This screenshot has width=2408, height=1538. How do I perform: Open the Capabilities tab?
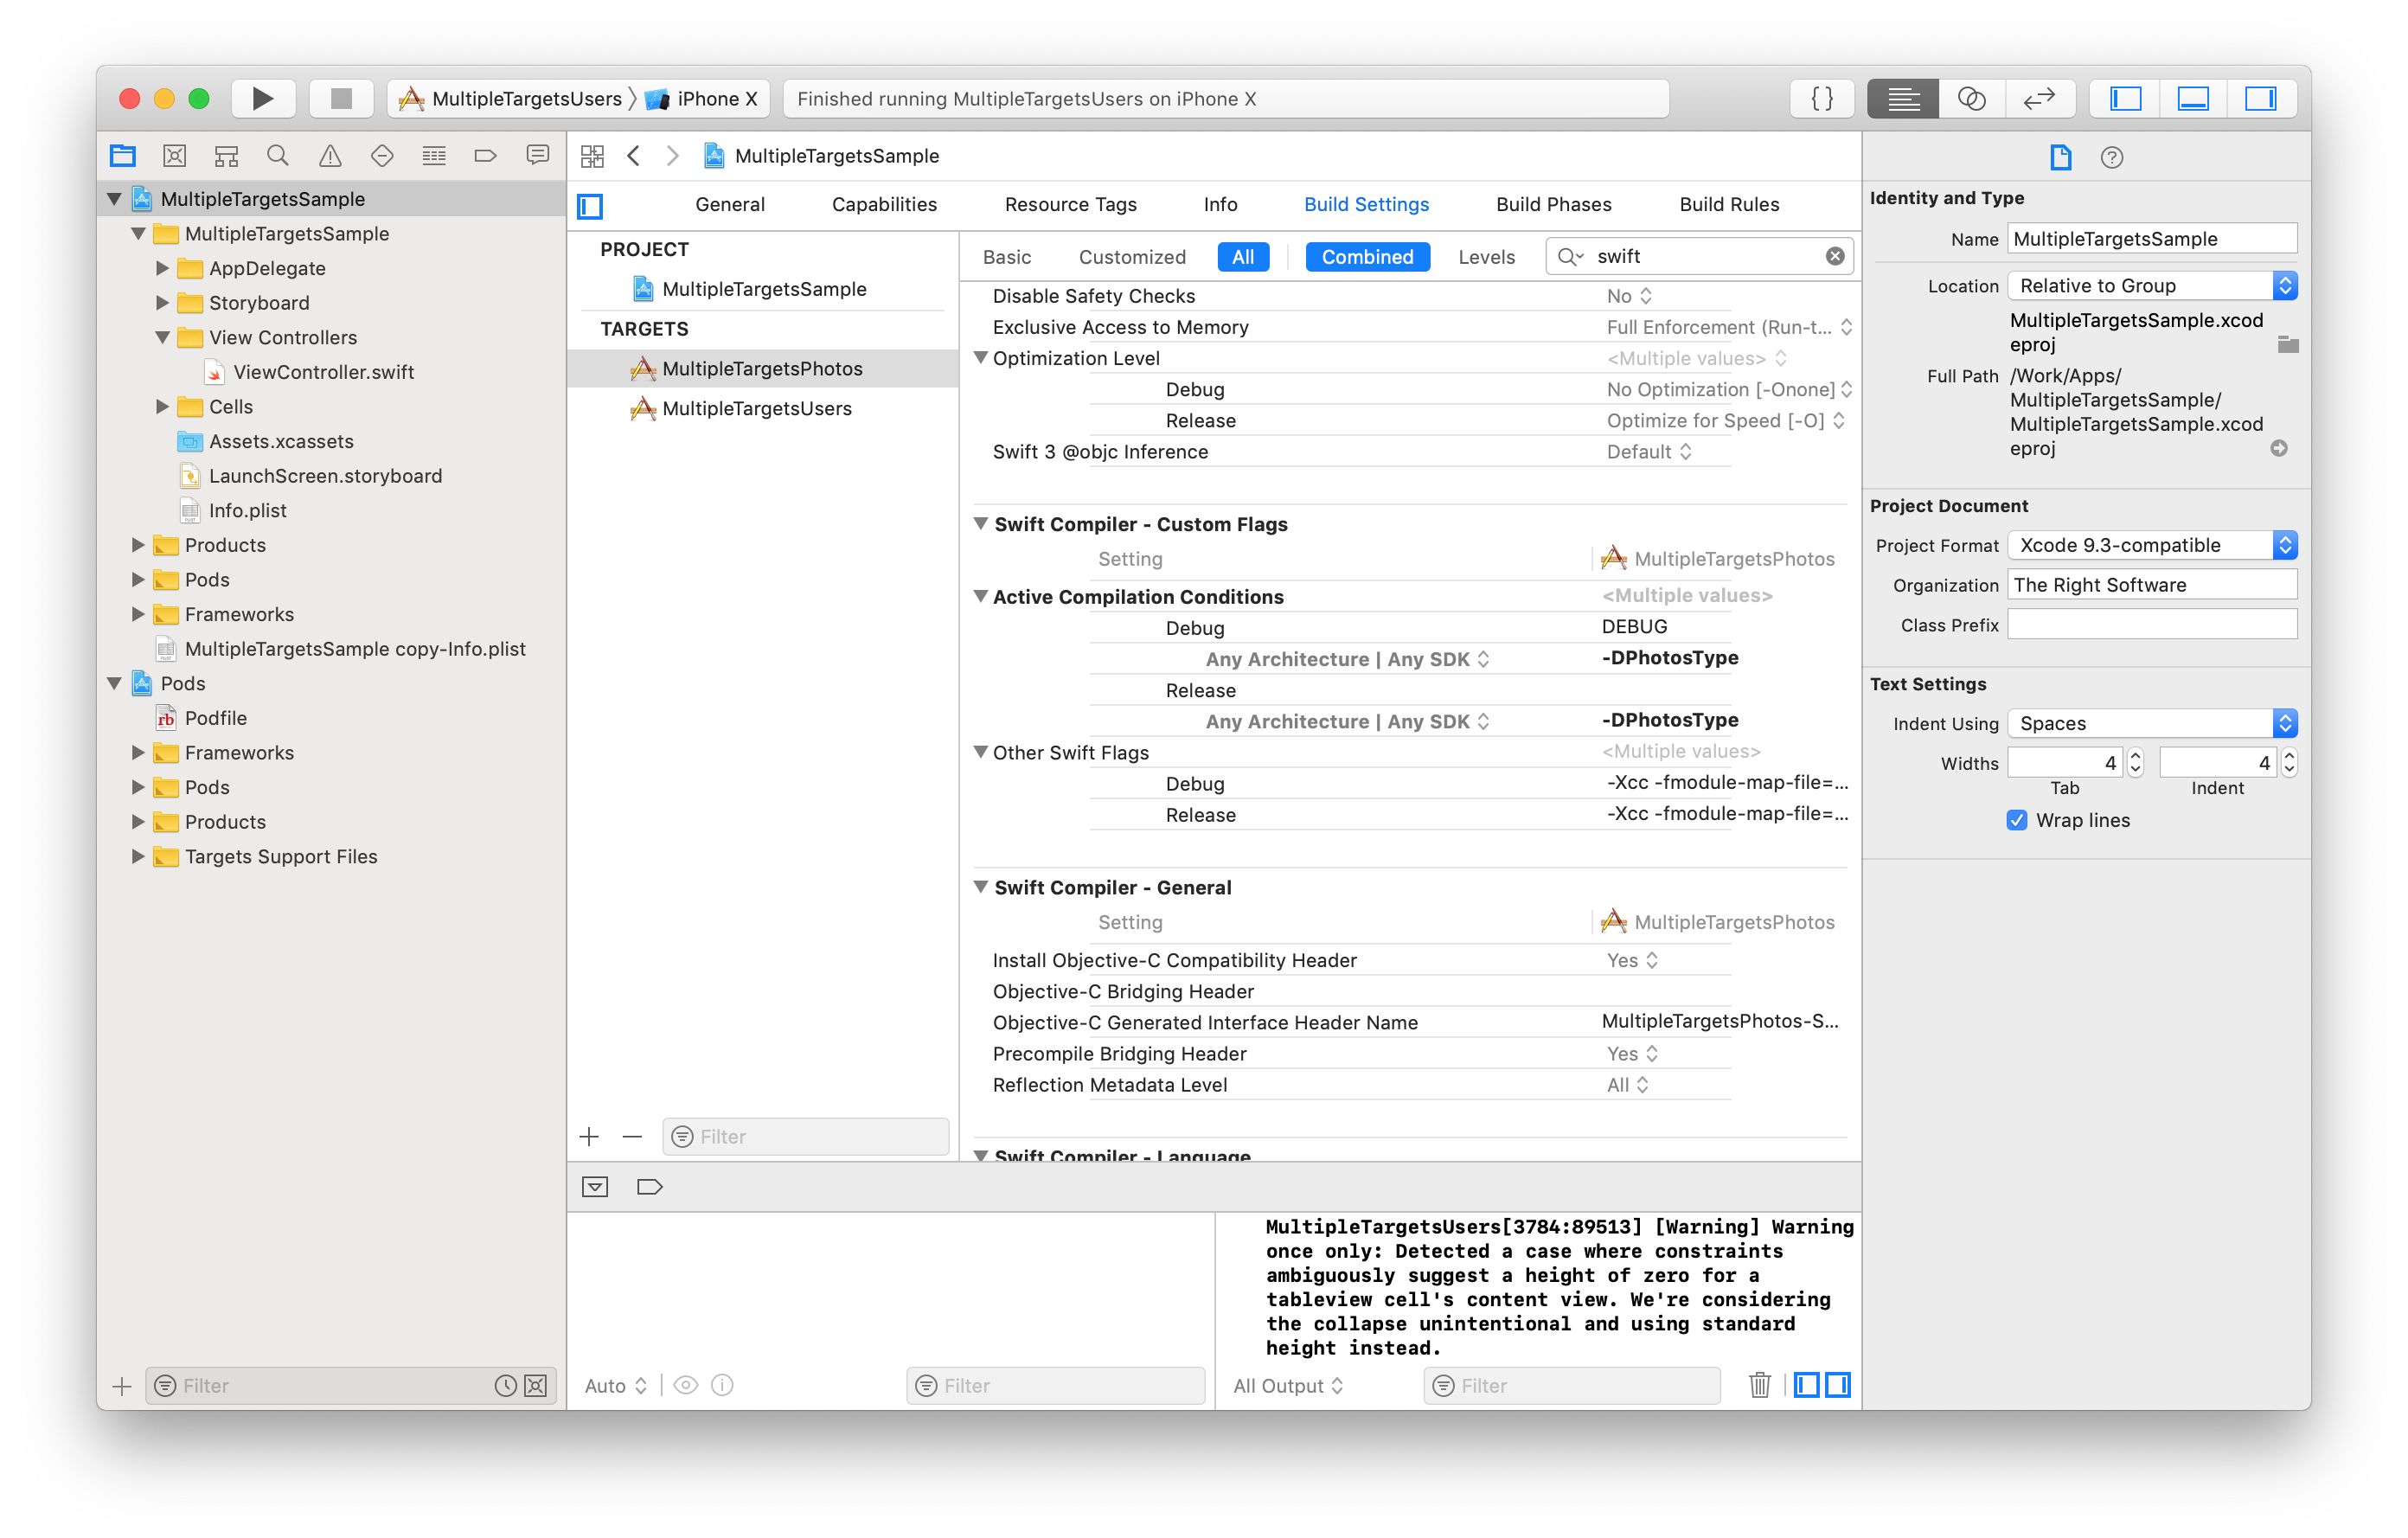884,204
